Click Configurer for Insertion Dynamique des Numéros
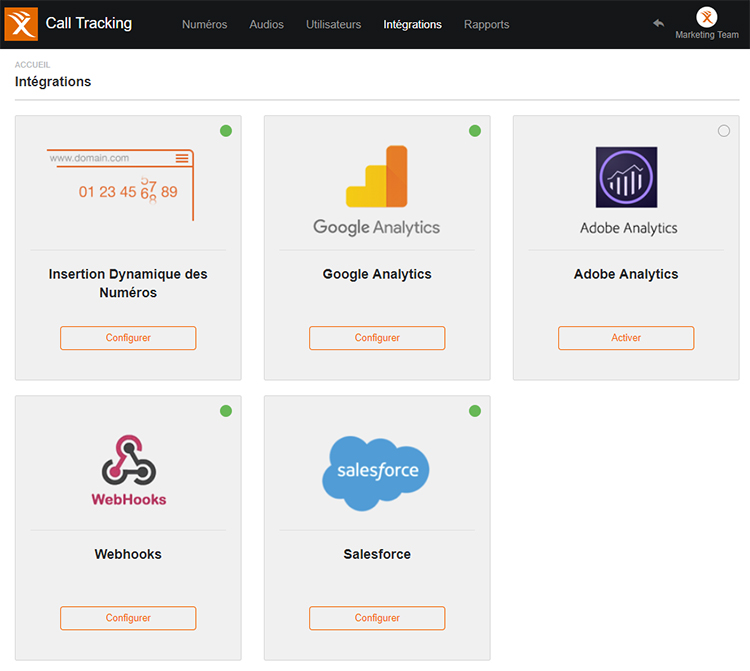The image size is (750, 671). 128,338
